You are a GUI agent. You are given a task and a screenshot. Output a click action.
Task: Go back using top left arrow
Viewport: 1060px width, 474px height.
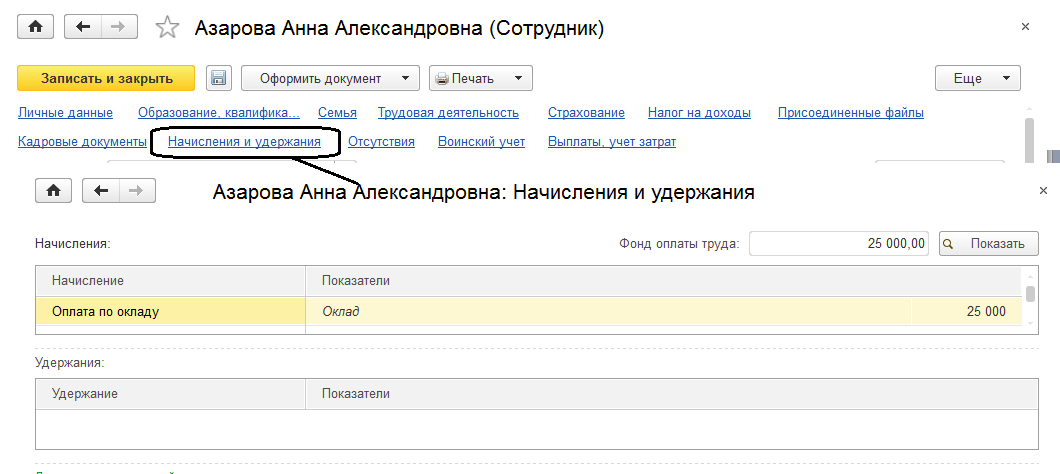pos(83,27)
